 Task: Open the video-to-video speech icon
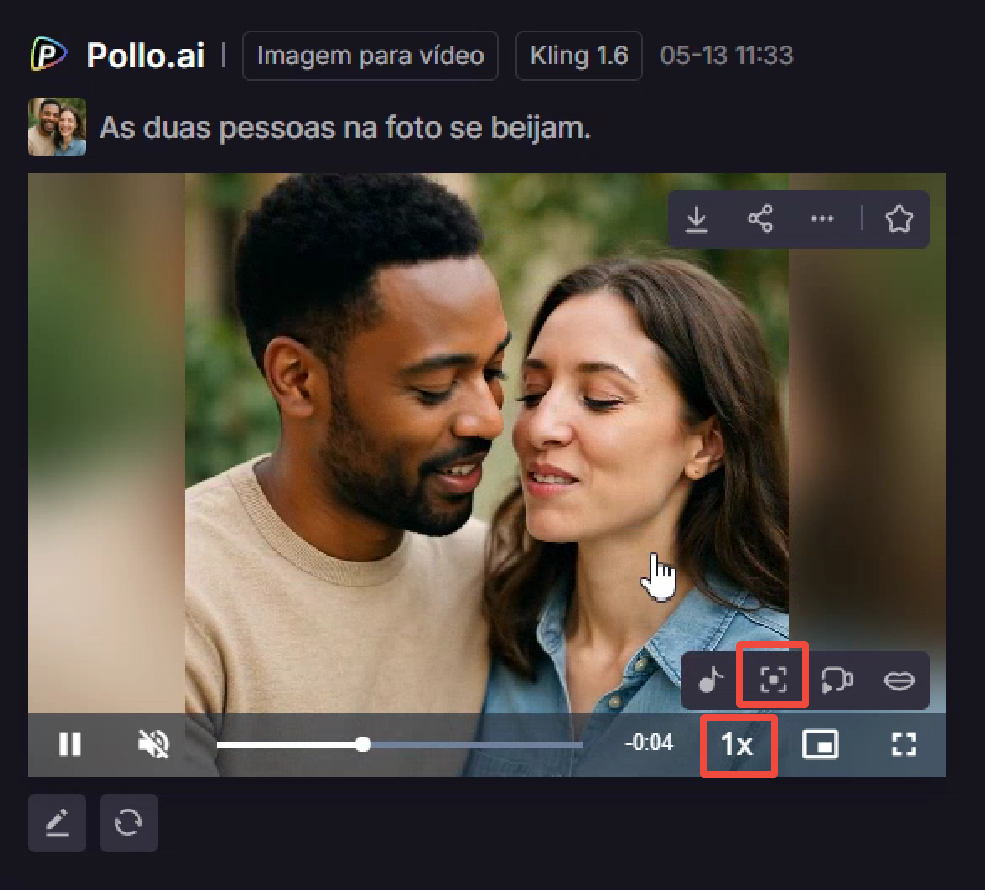[837, 680]
